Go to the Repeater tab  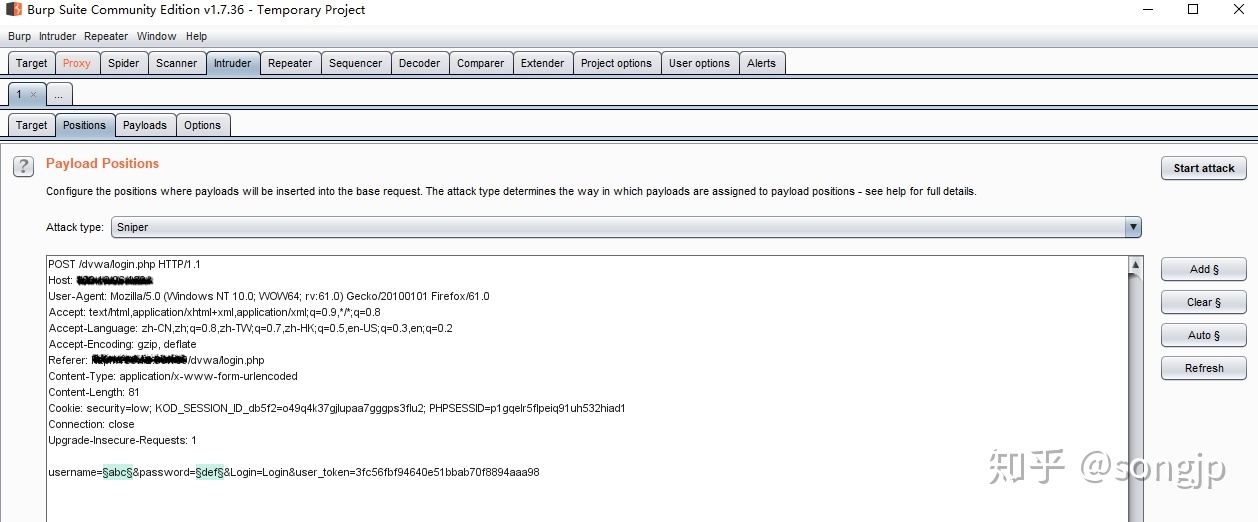point(290,63)
